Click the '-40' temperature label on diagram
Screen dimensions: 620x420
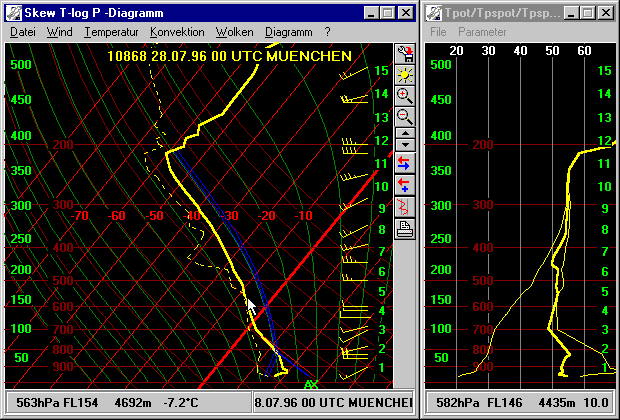191,216
